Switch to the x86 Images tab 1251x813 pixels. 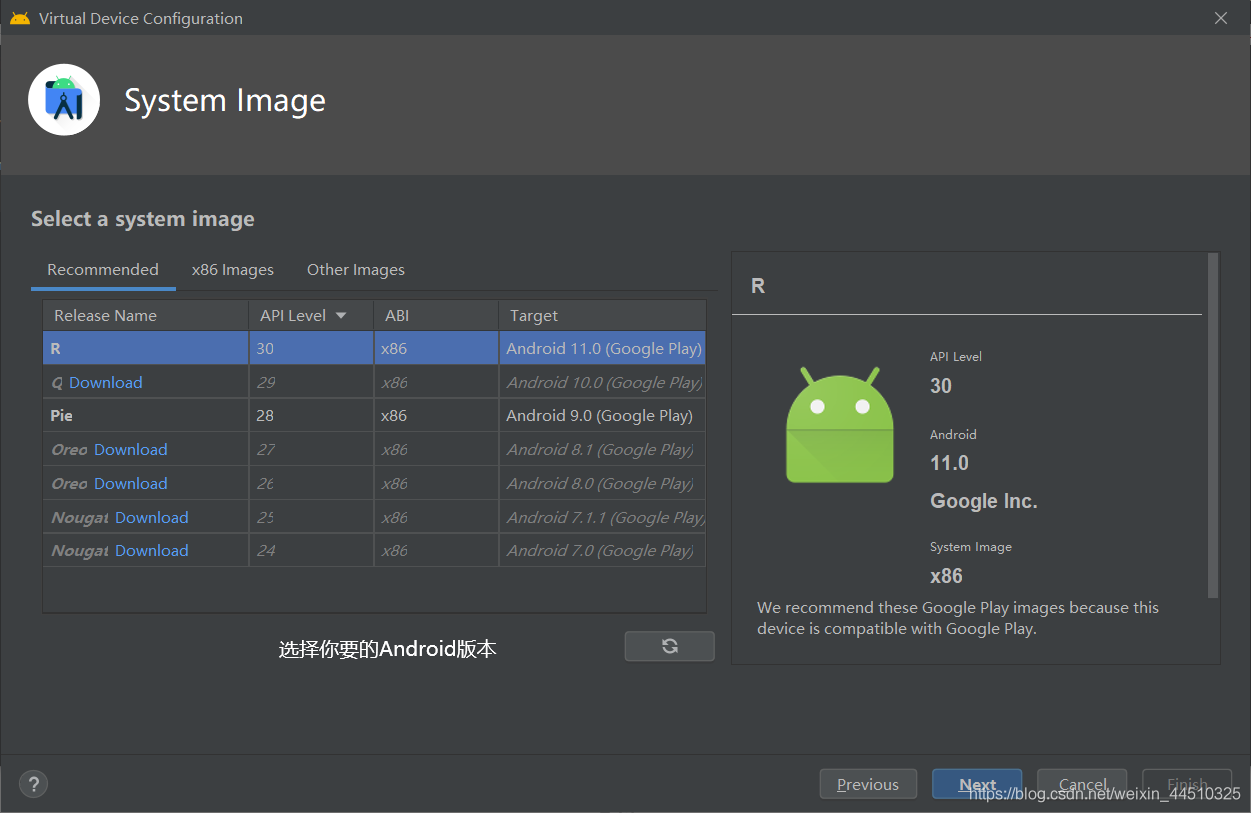[233, 270]
